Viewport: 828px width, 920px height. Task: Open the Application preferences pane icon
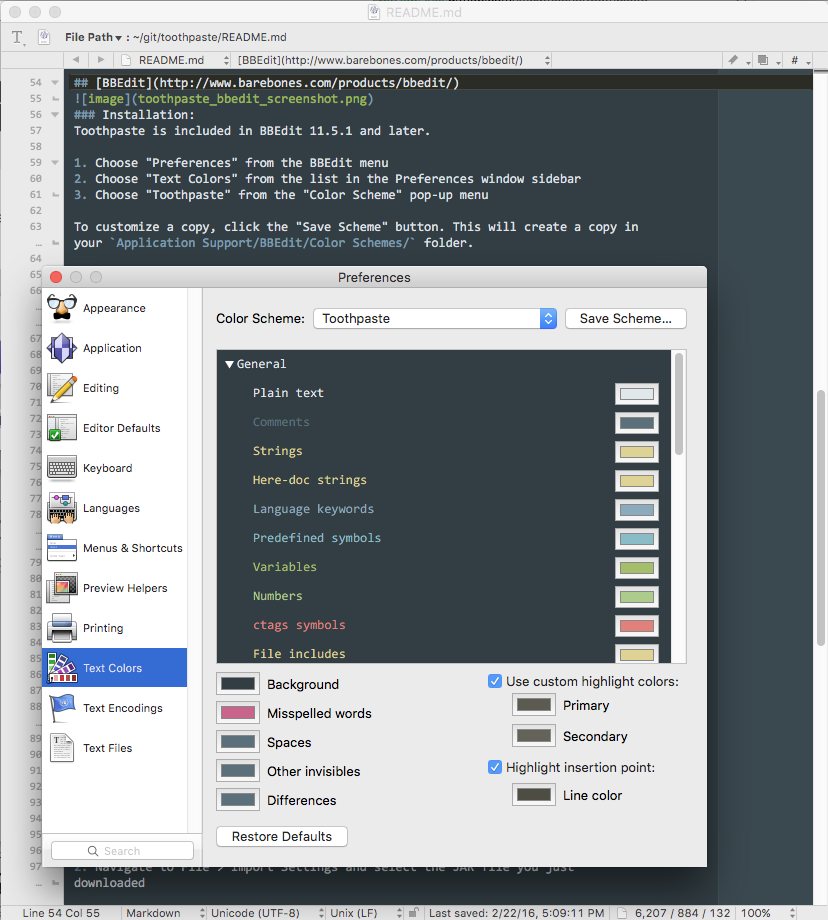pos(62,349)
